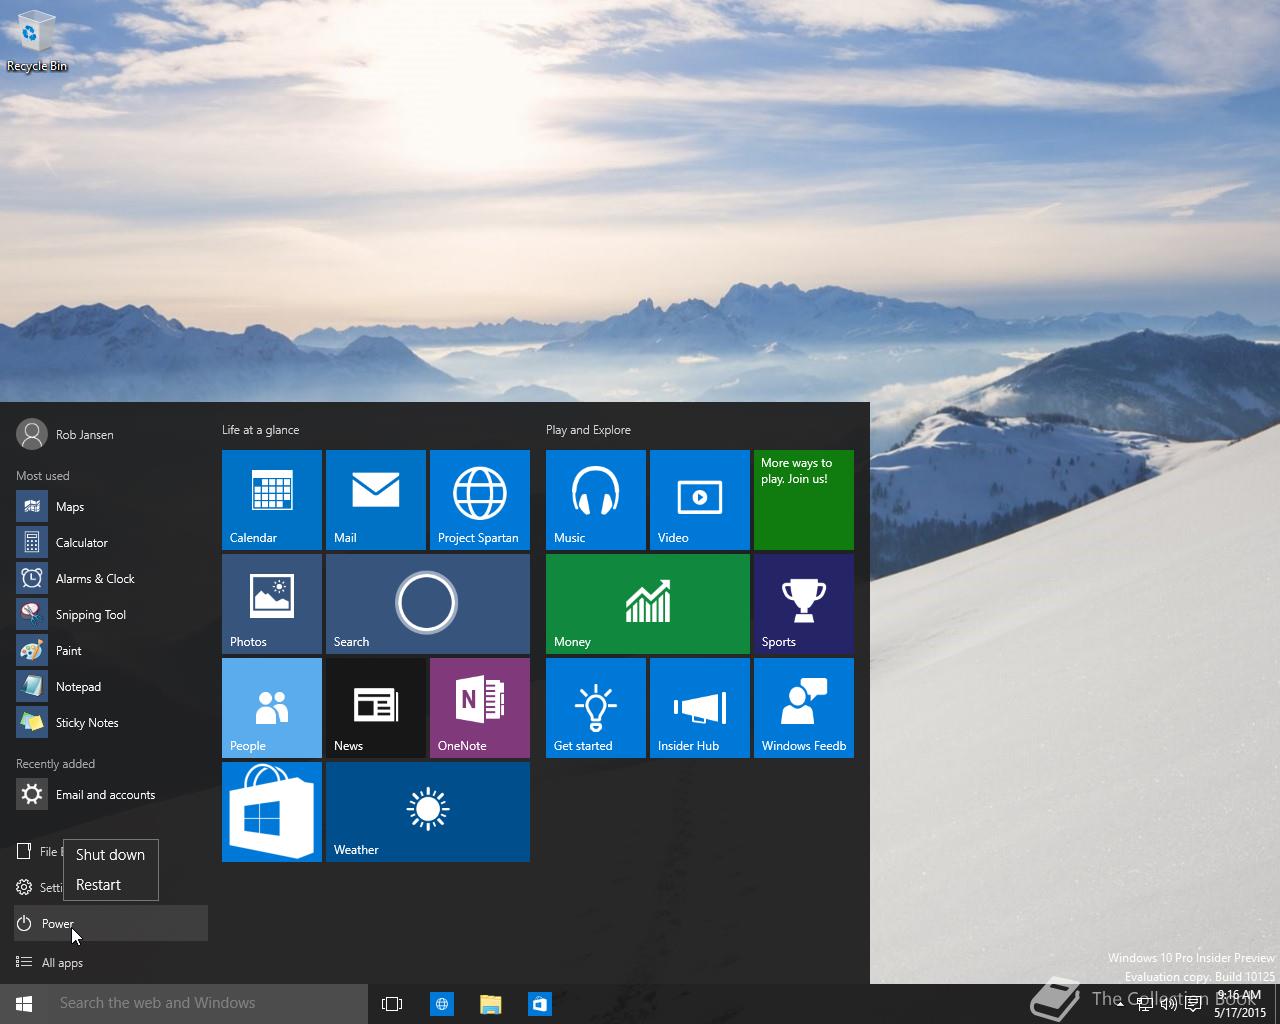Image resolution: width=1280 pixels, height=1024 pixels.
Task: Click the 'More ways to play' green tile
Action: [x=804, y=500]
